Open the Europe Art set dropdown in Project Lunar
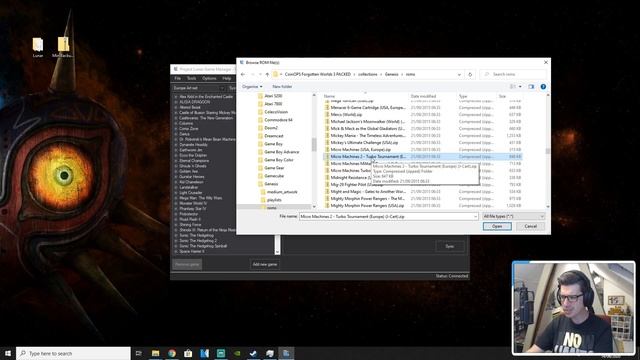This screenshot has width=640, height=360. point(199,88)
